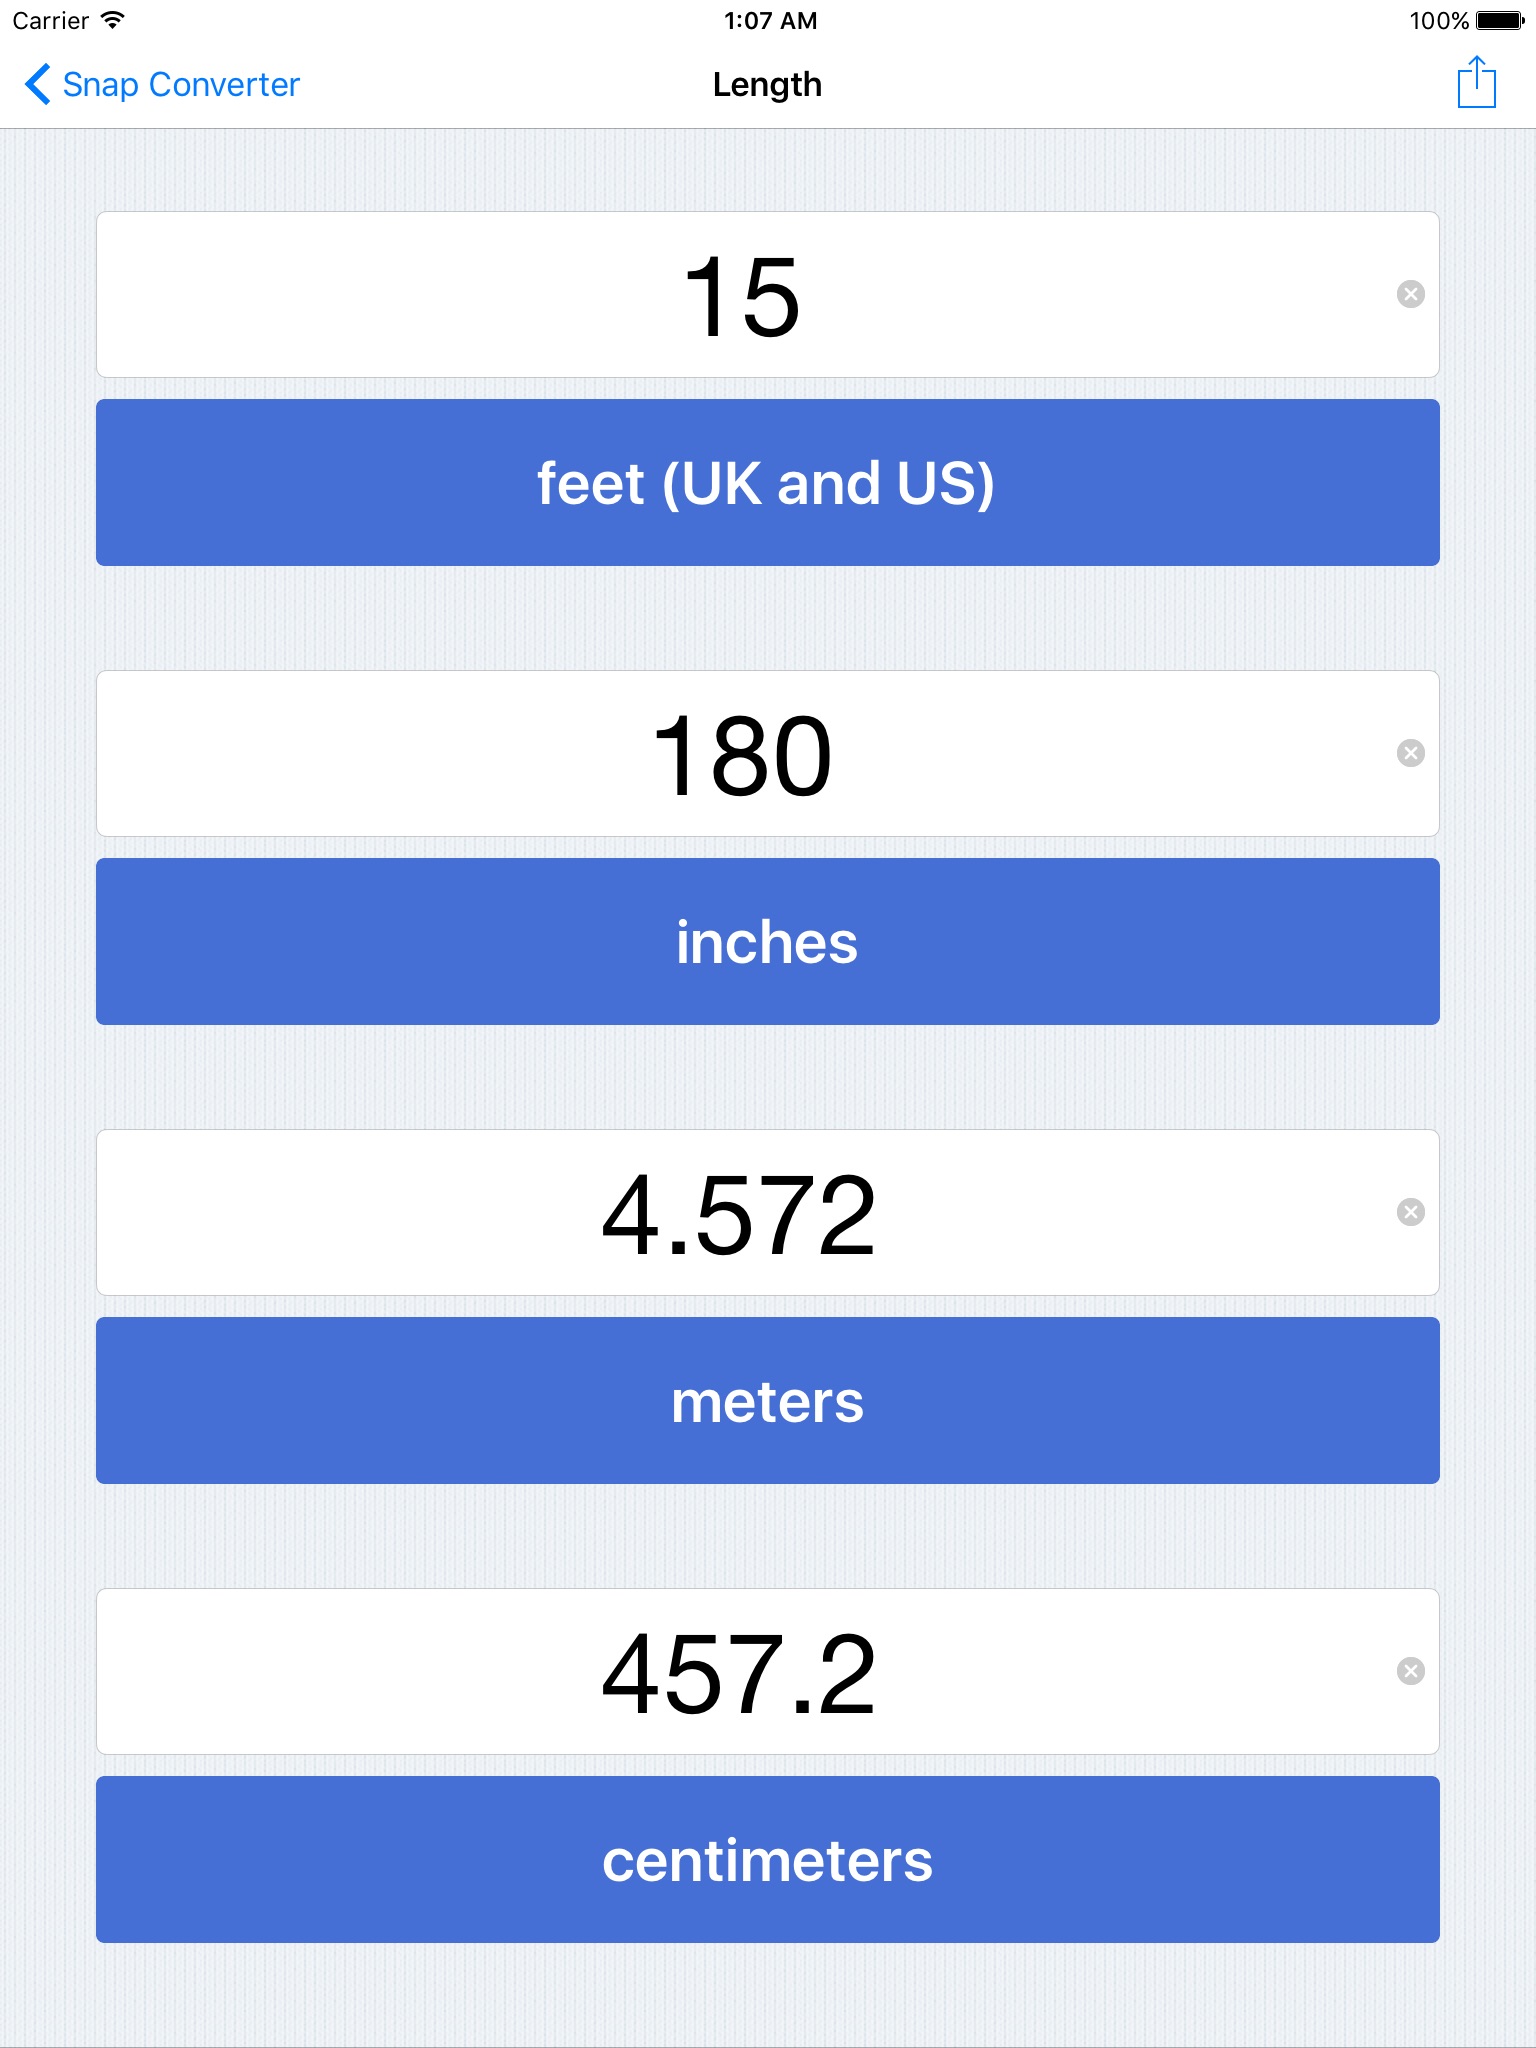Tap the back chevron arrow icon

click(37, 84)
